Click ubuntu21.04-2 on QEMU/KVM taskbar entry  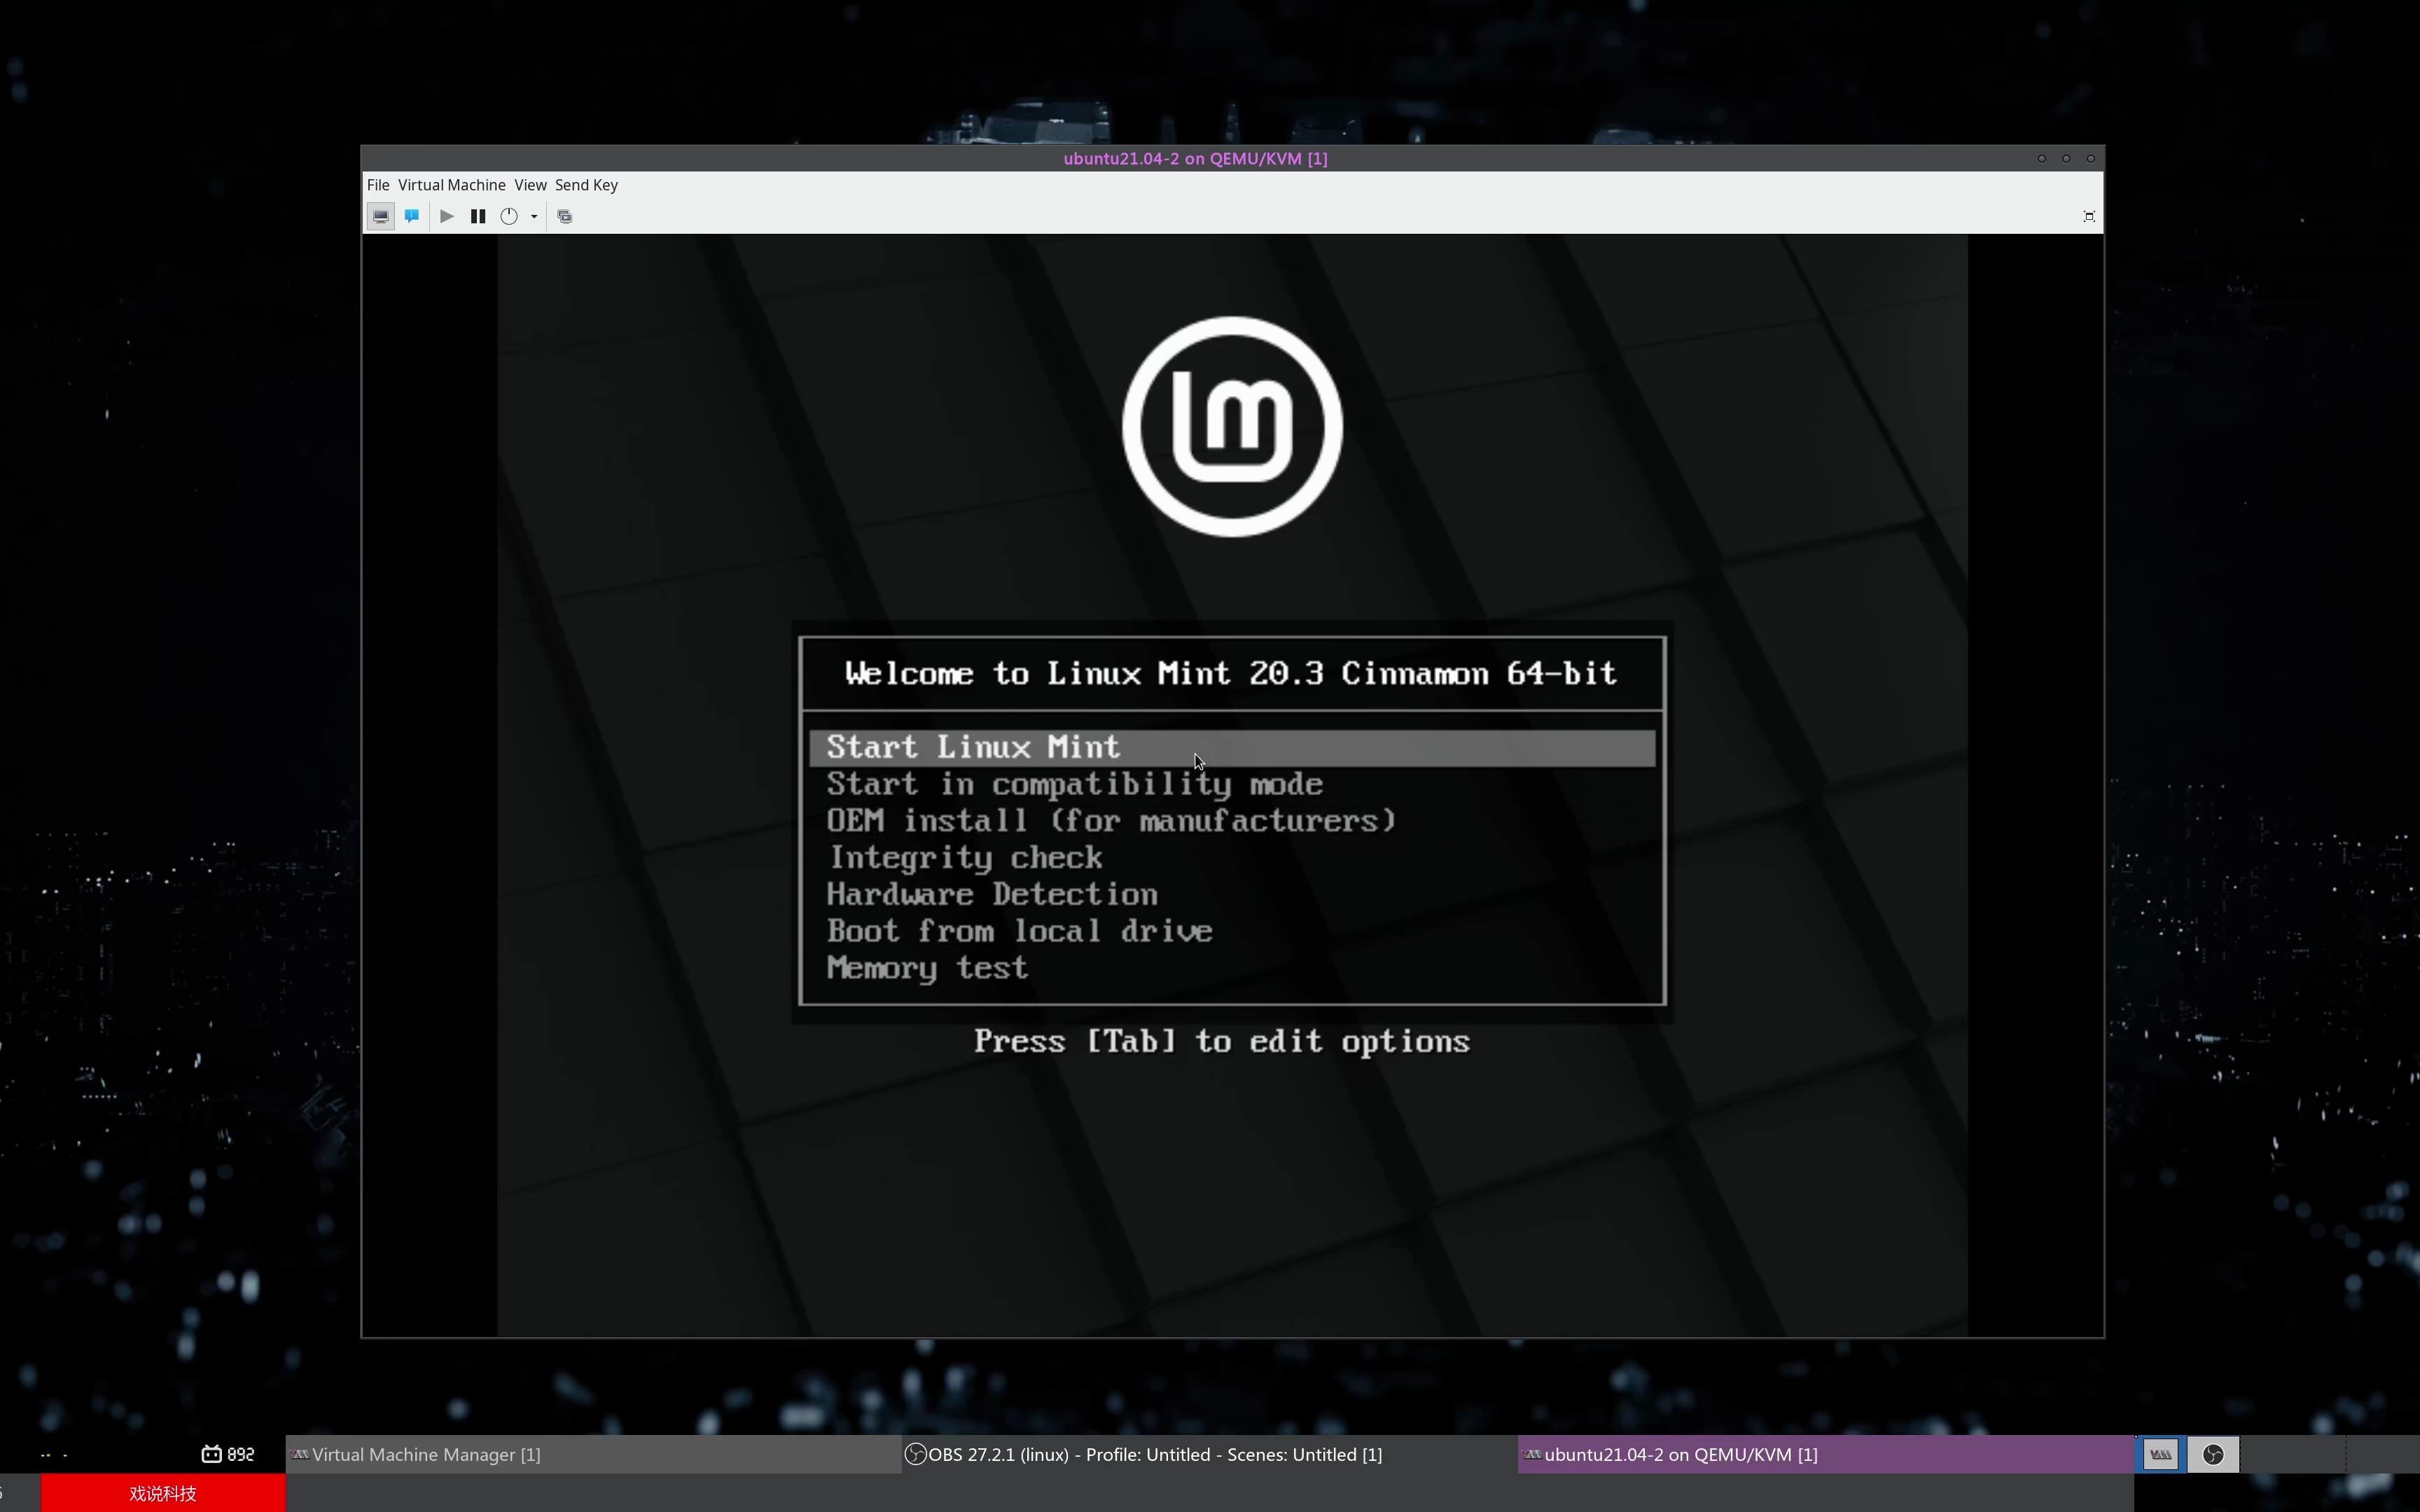pos(1825,1454)
